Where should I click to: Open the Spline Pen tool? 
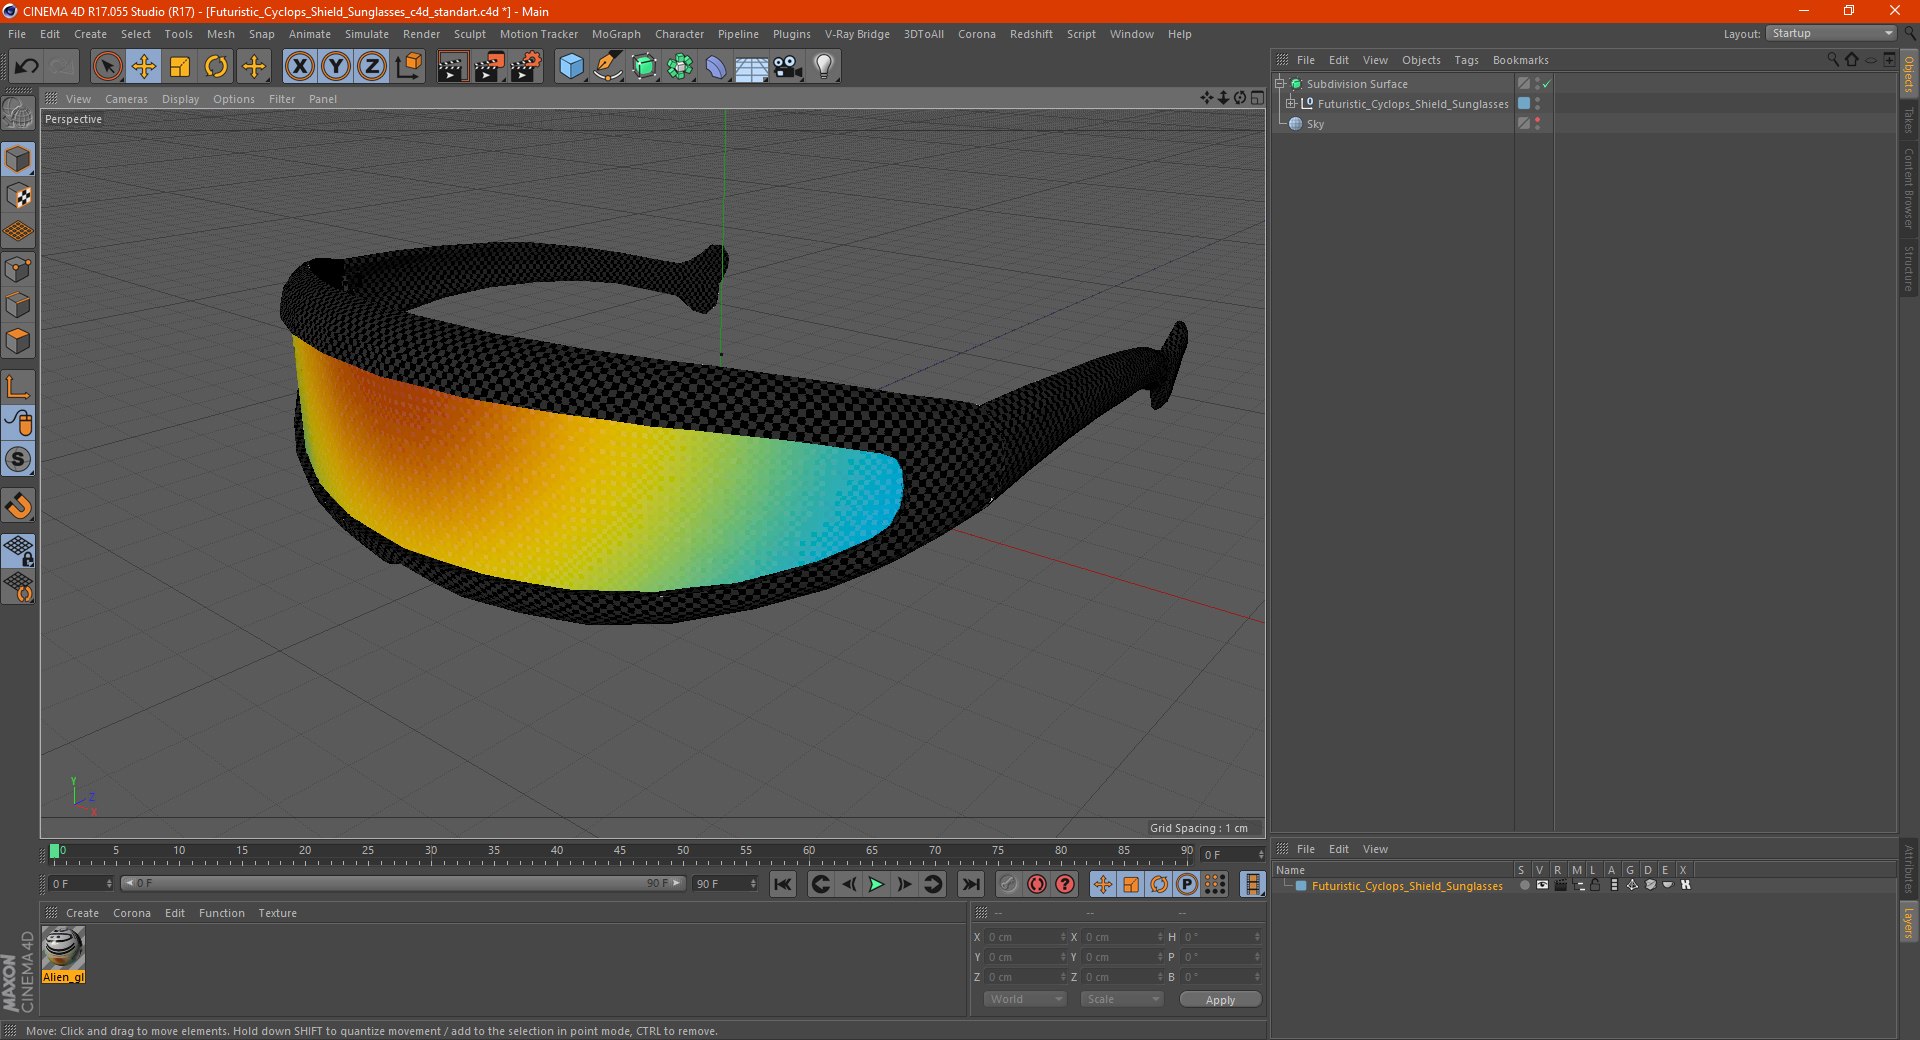[x=607, y=67]
